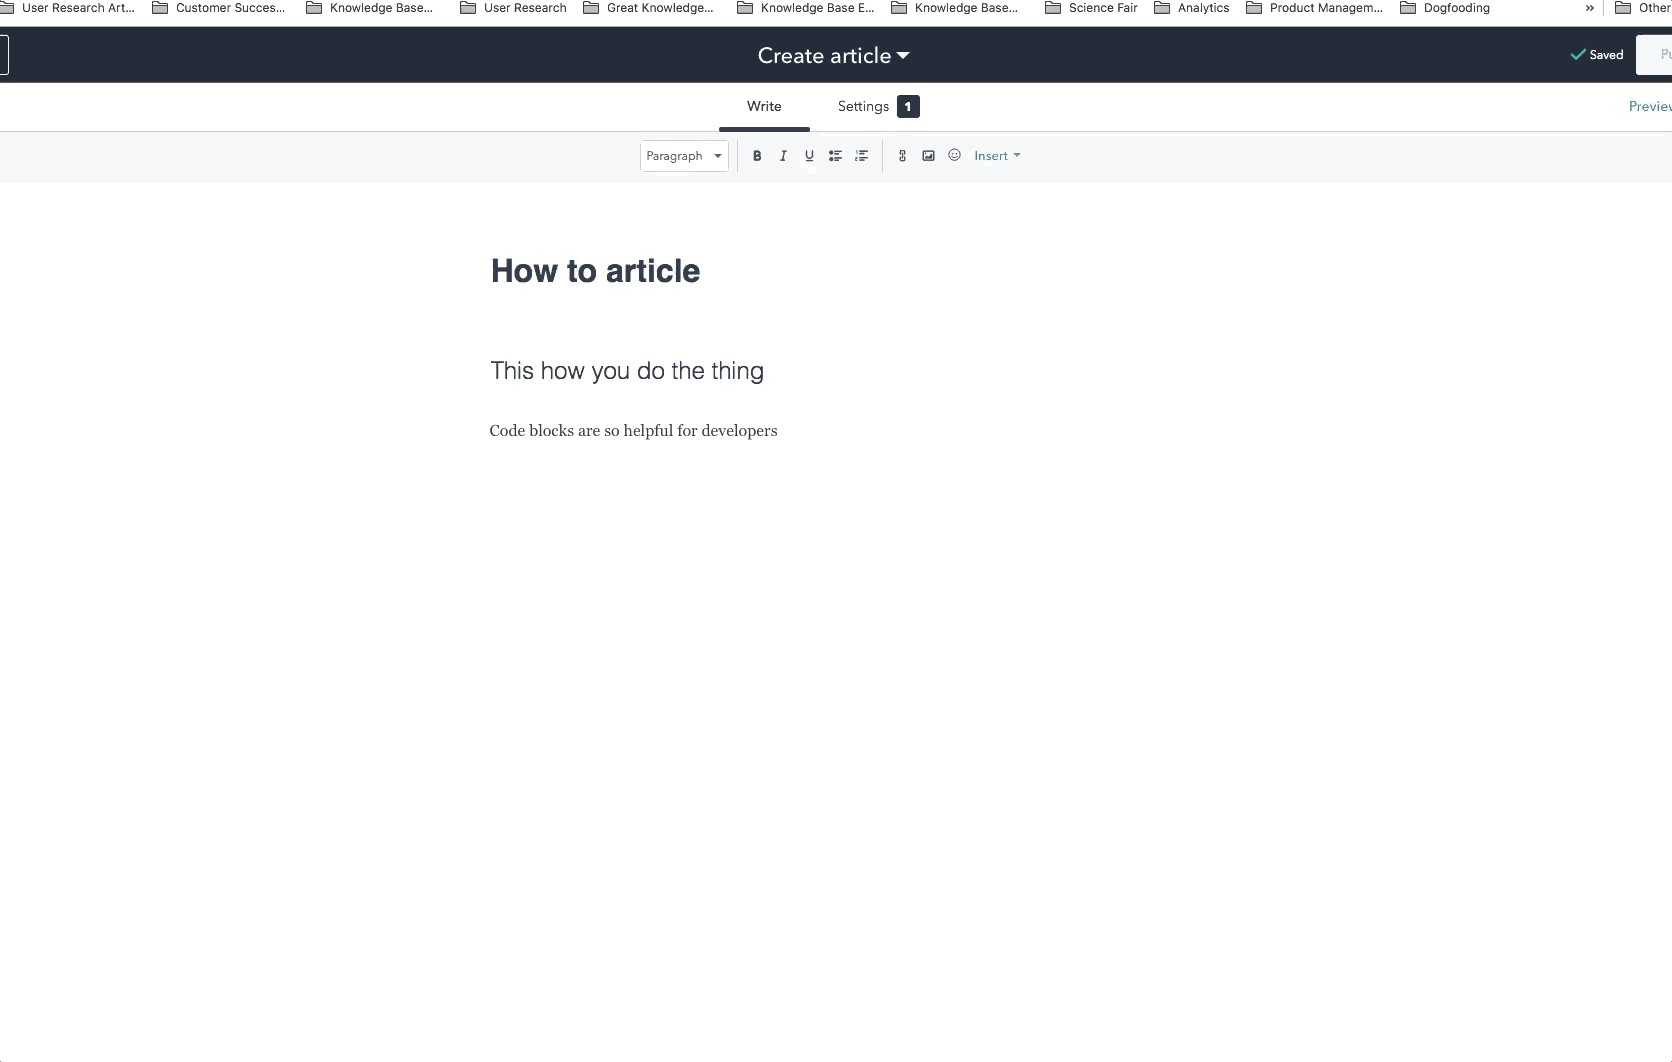1672x1062 pixels.
Task: Insert an image into the article
Action: click(928, 156)
